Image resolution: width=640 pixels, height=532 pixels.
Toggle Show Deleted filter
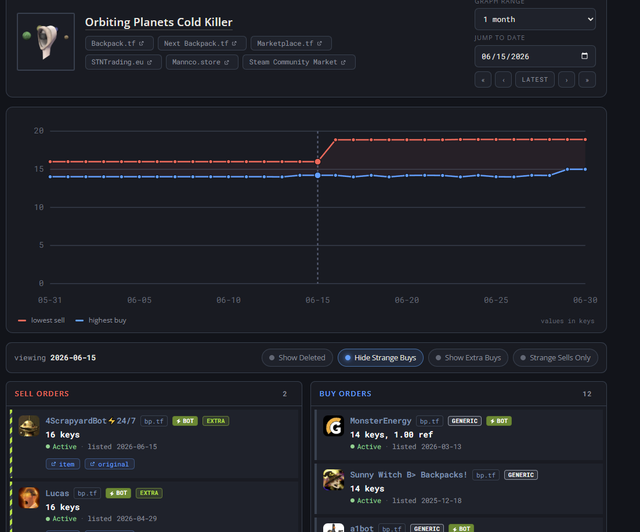coord(297,358)
